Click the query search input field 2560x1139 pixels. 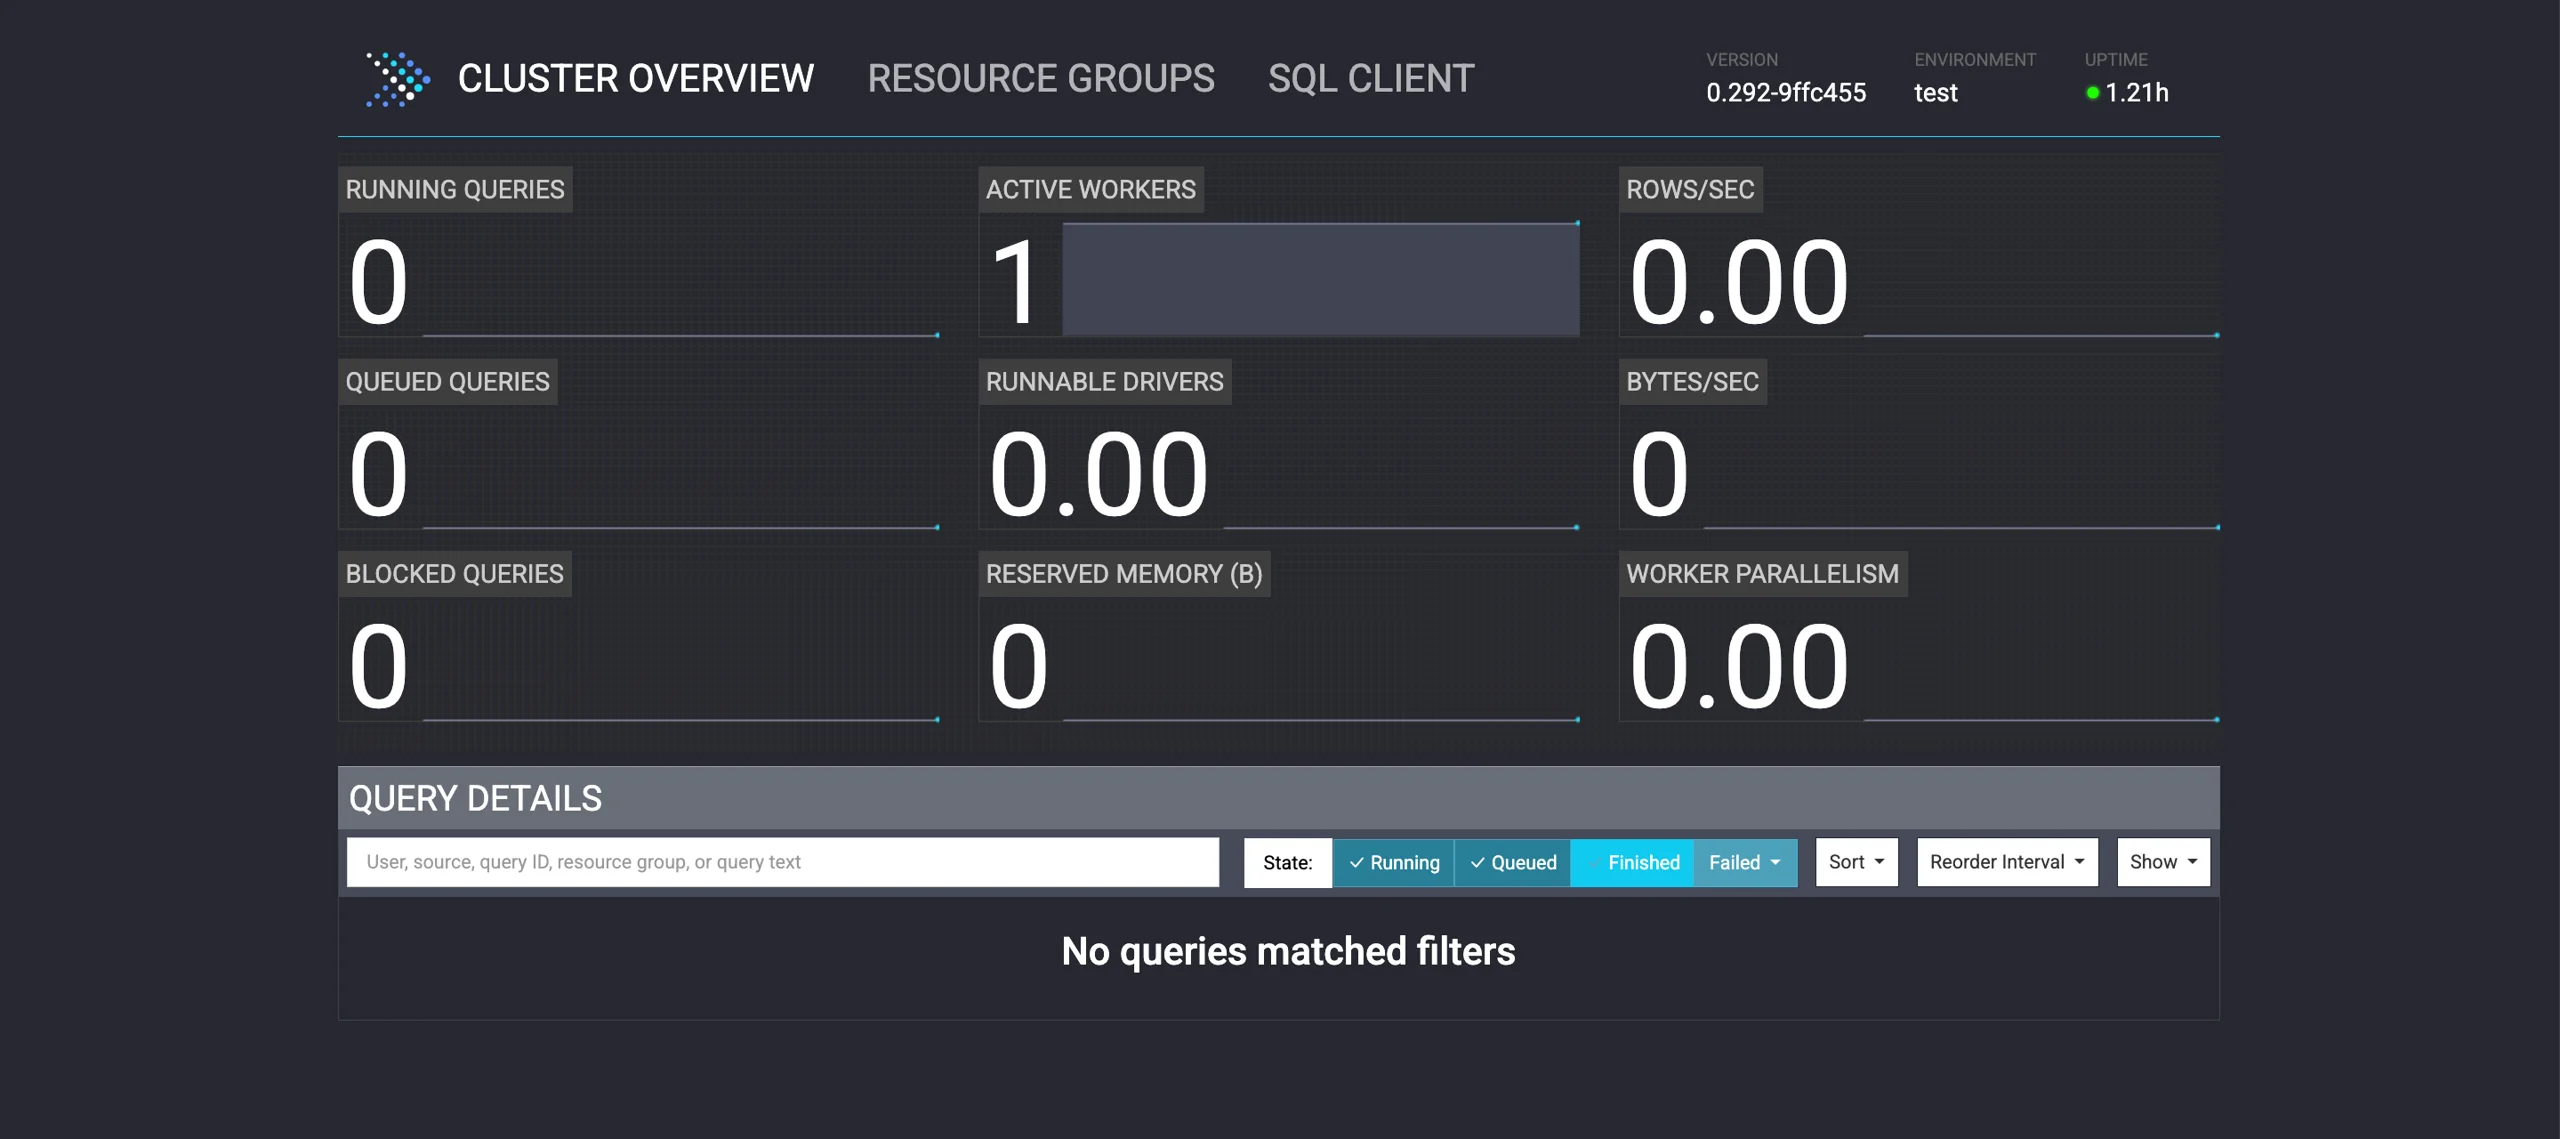[x=782, y=862]
